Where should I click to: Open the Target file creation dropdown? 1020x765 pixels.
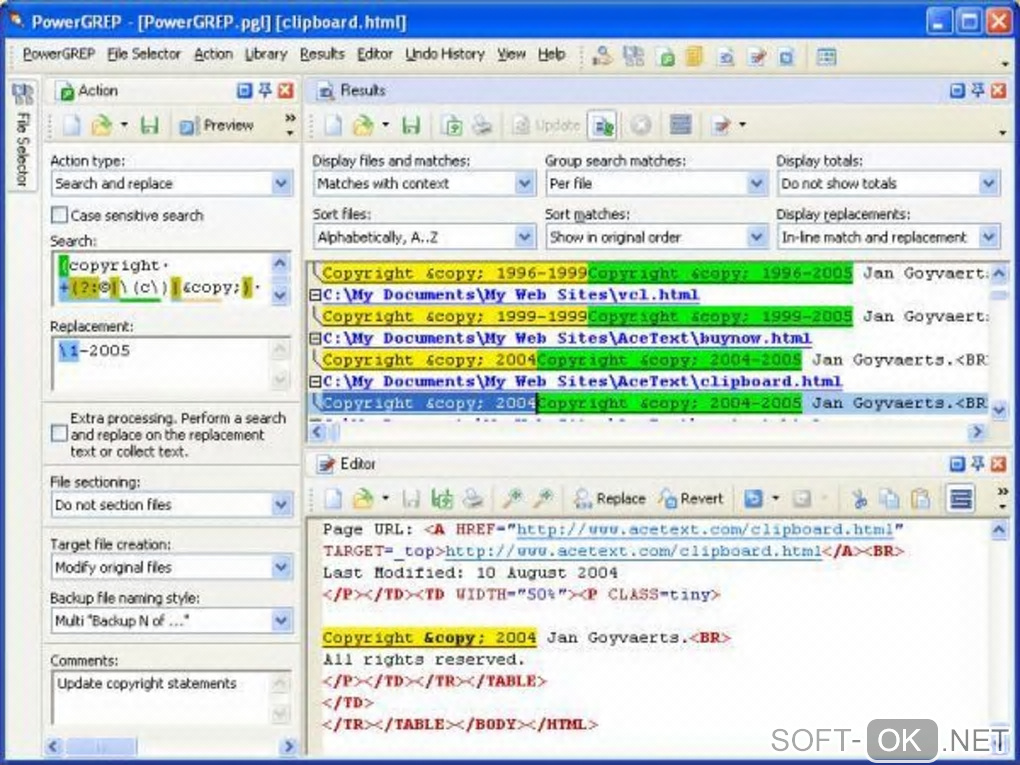point(281,567)
